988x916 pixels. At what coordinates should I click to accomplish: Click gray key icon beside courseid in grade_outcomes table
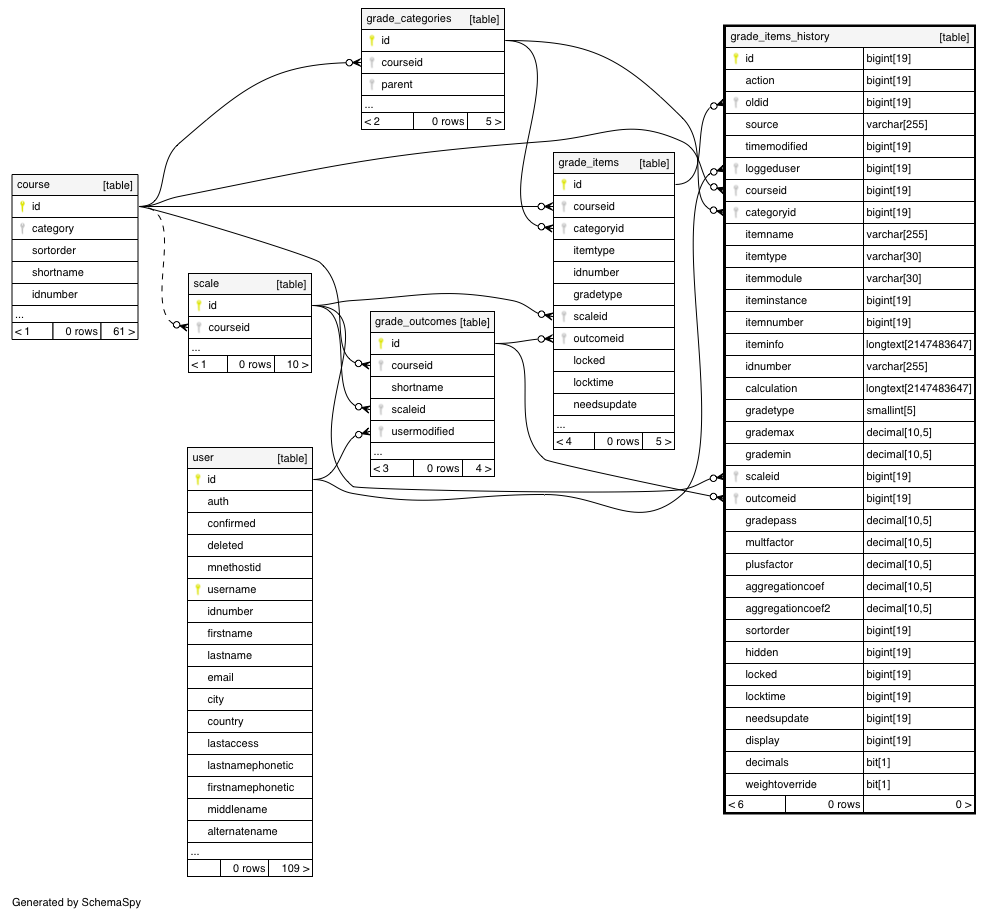pos(381,365)
